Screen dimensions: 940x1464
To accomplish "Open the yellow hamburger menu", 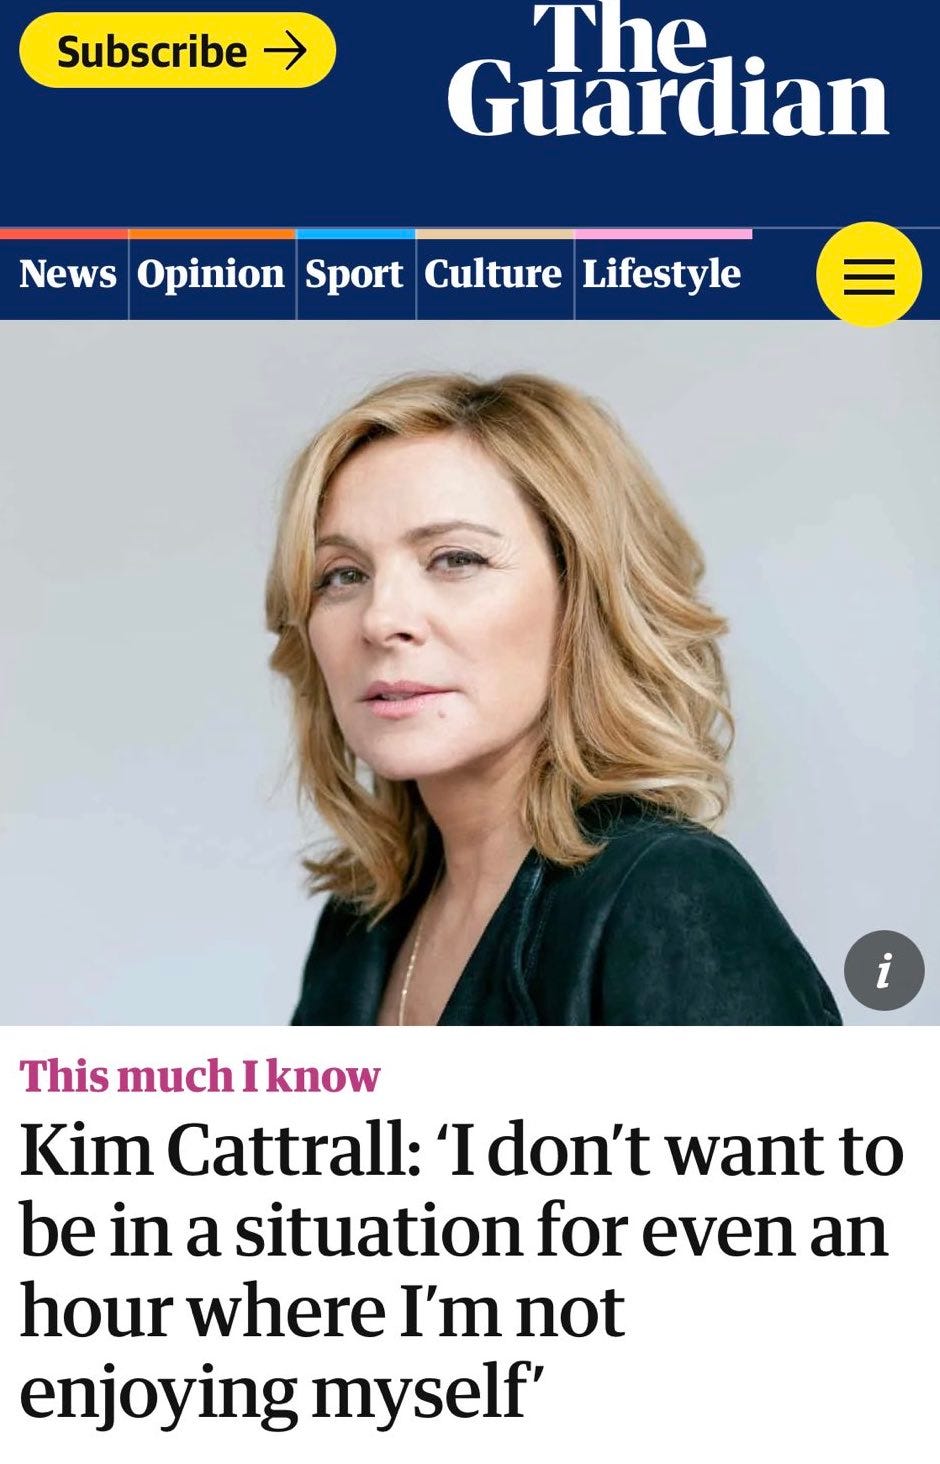I will pyautogui.click(x=869, y=275).
